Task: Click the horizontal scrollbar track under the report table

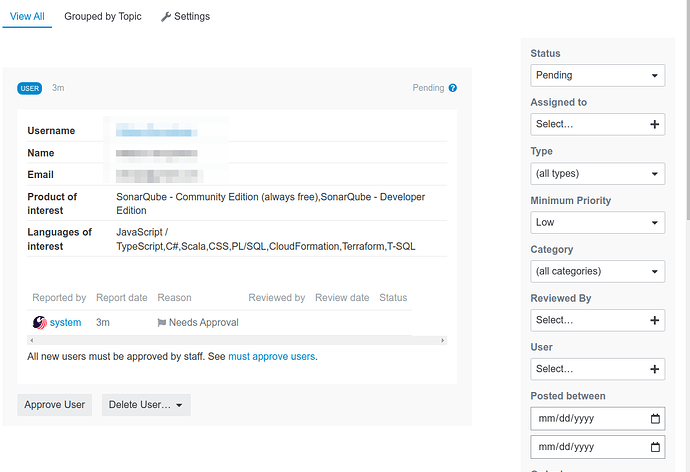Action: pos(237,340)
